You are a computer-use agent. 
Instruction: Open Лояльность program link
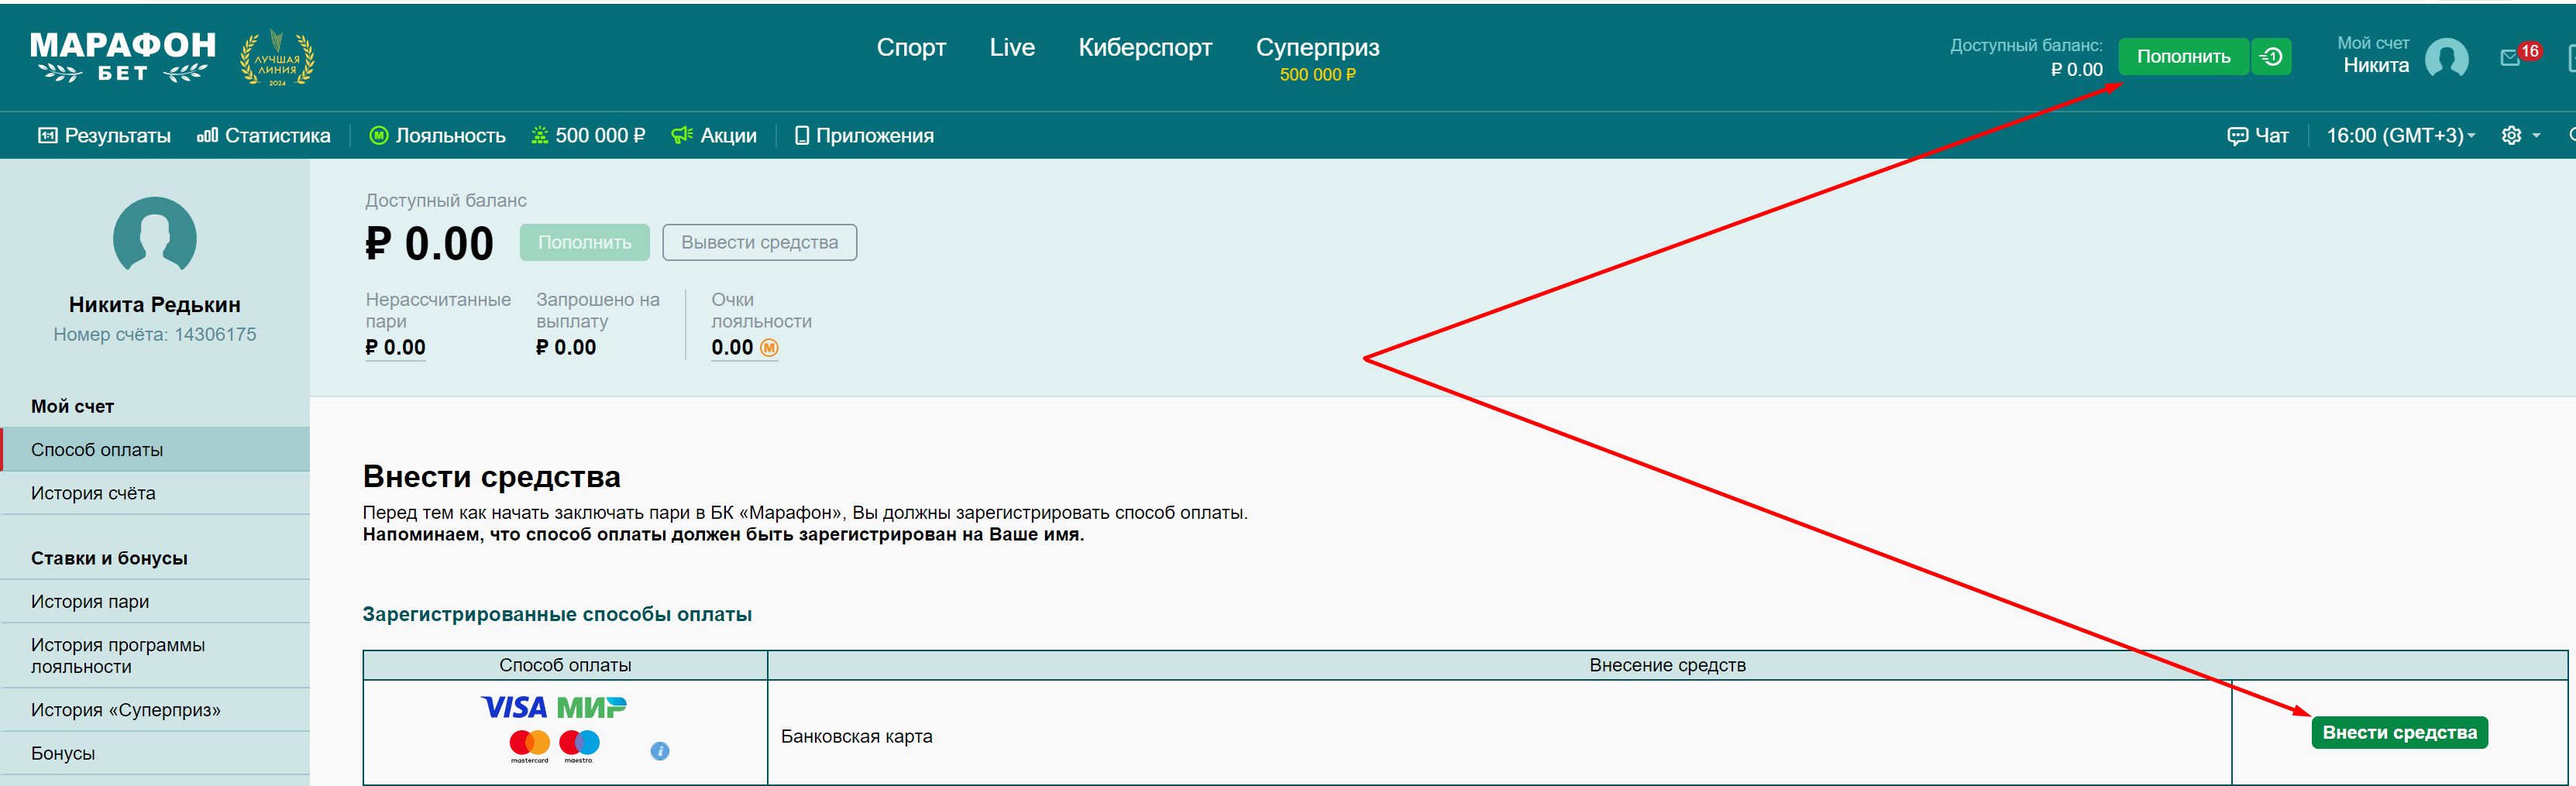point(437,136)
